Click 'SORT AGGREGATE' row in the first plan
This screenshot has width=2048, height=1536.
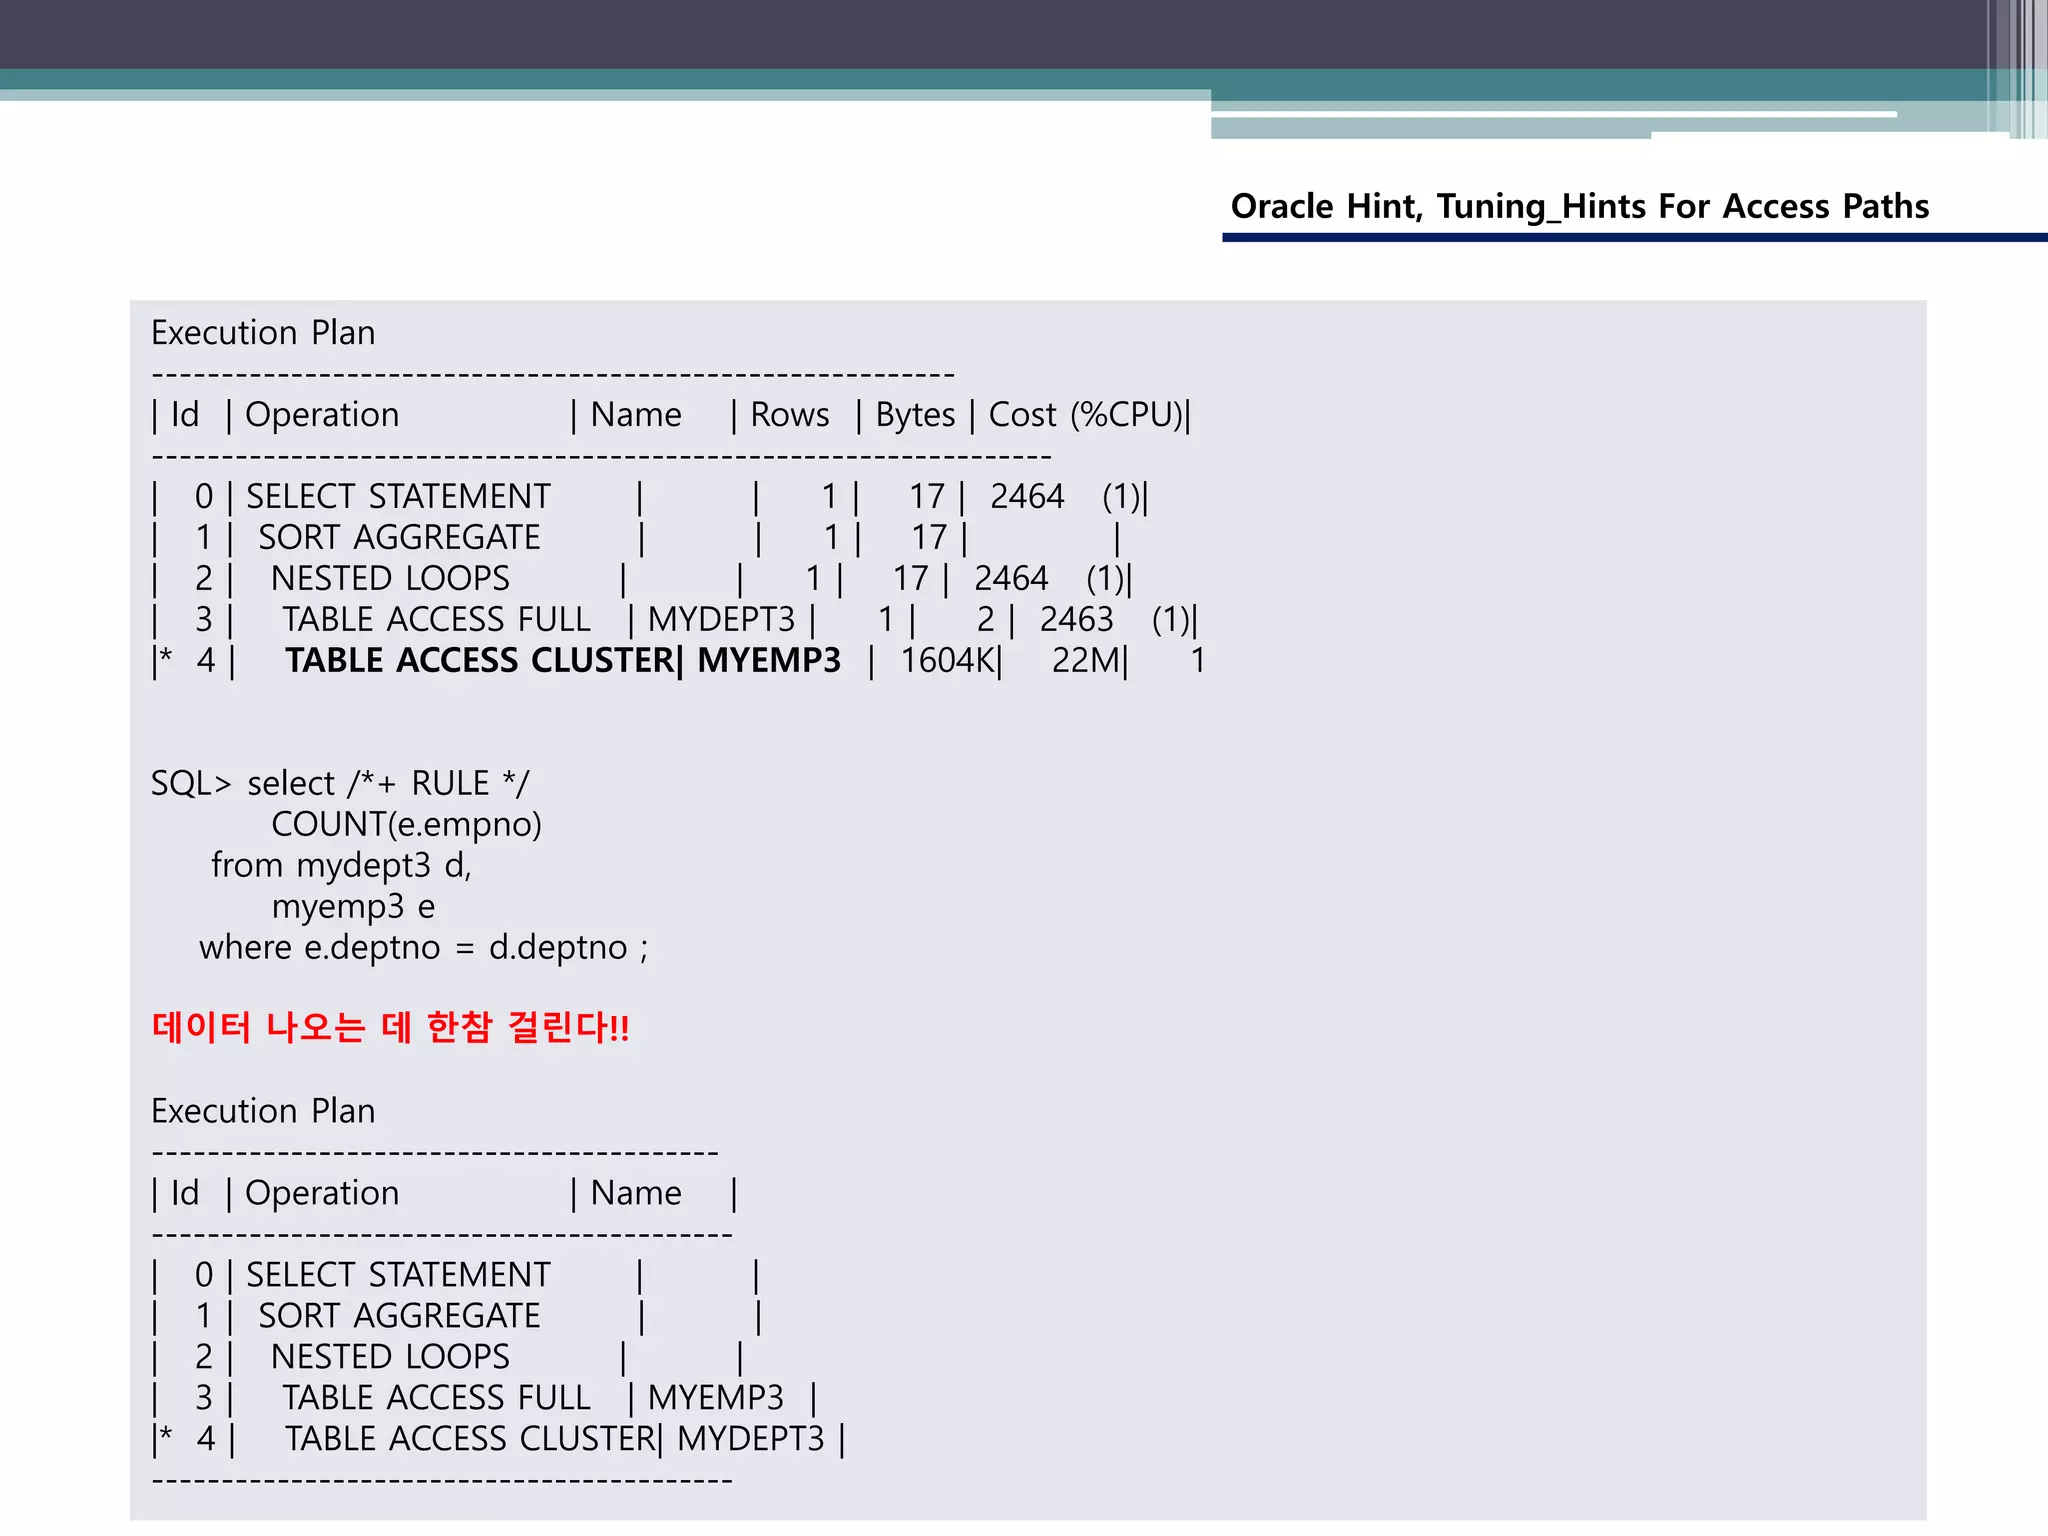tap(399, 538)
